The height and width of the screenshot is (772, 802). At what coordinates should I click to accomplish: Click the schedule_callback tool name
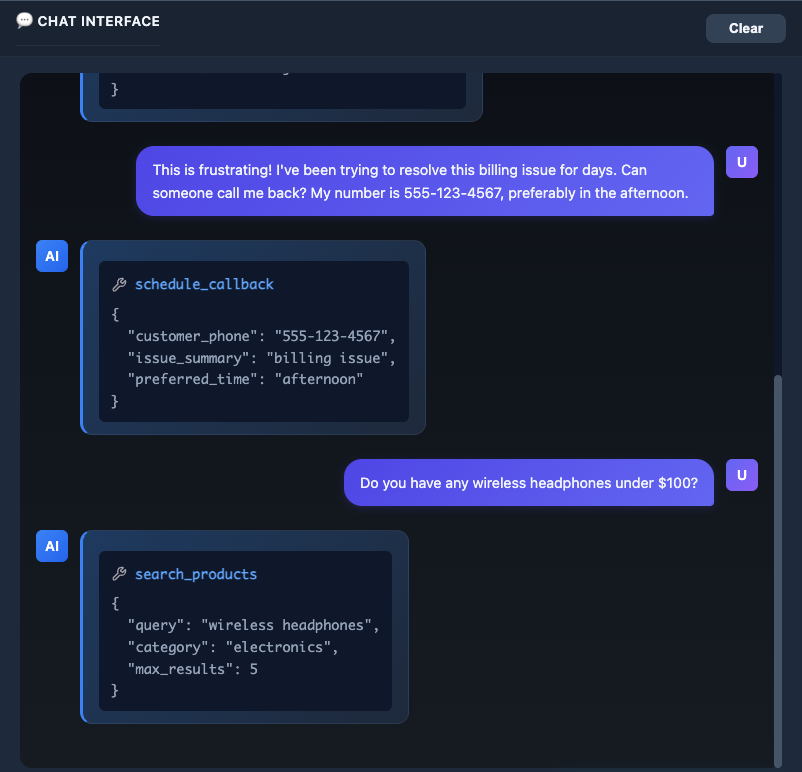(204, 284)
